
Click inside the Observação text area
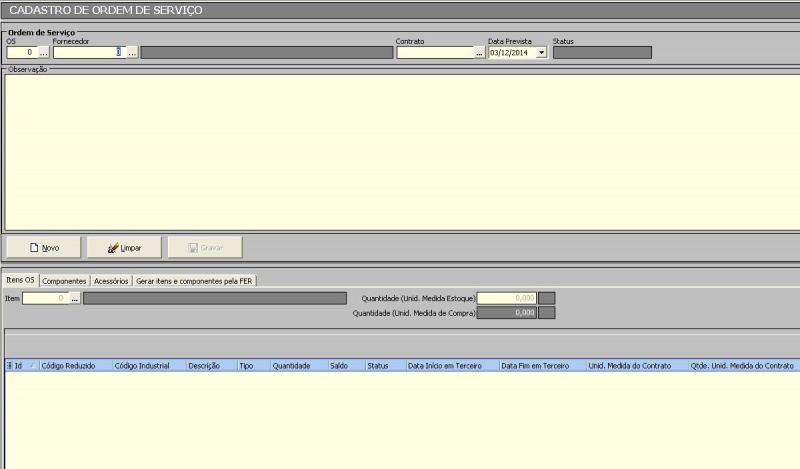(400, 150)
